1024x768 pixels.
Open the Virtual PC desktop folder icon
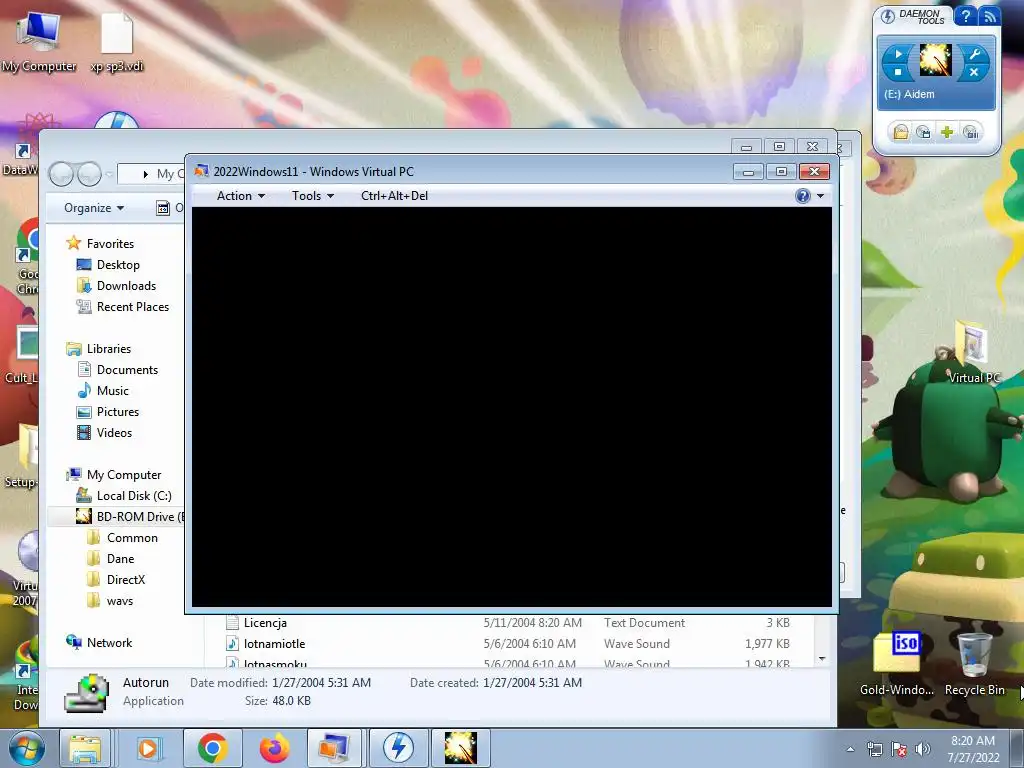point(973,353)
